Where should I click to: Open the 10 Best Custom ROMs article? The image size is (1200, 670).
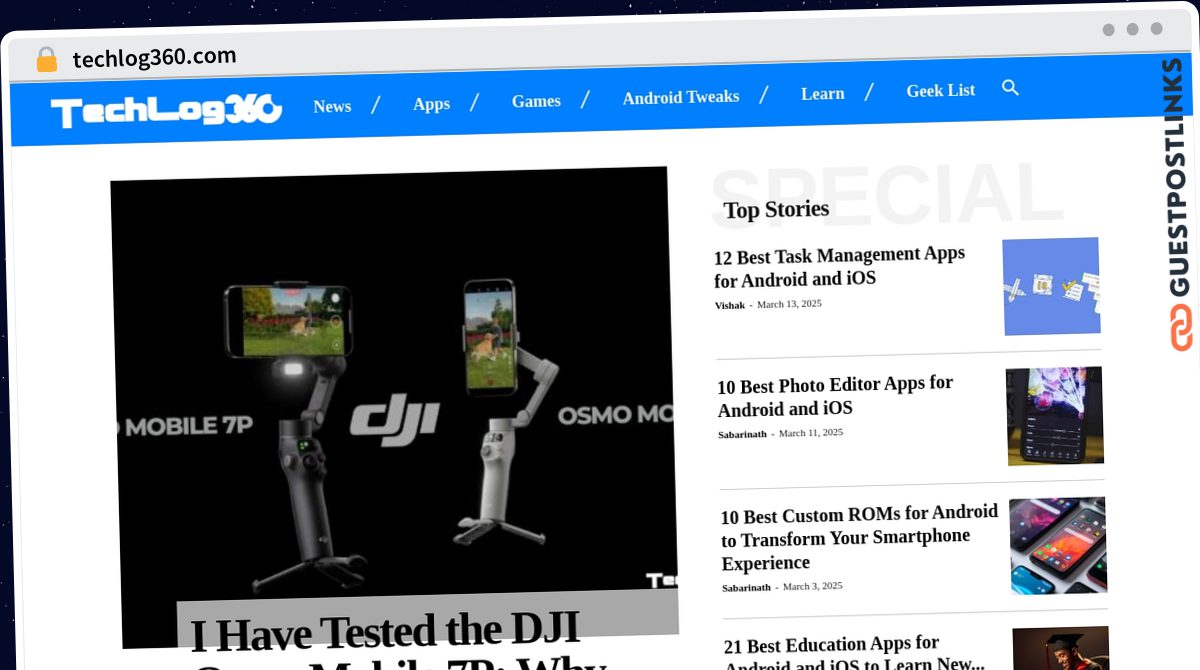[858, 538]
